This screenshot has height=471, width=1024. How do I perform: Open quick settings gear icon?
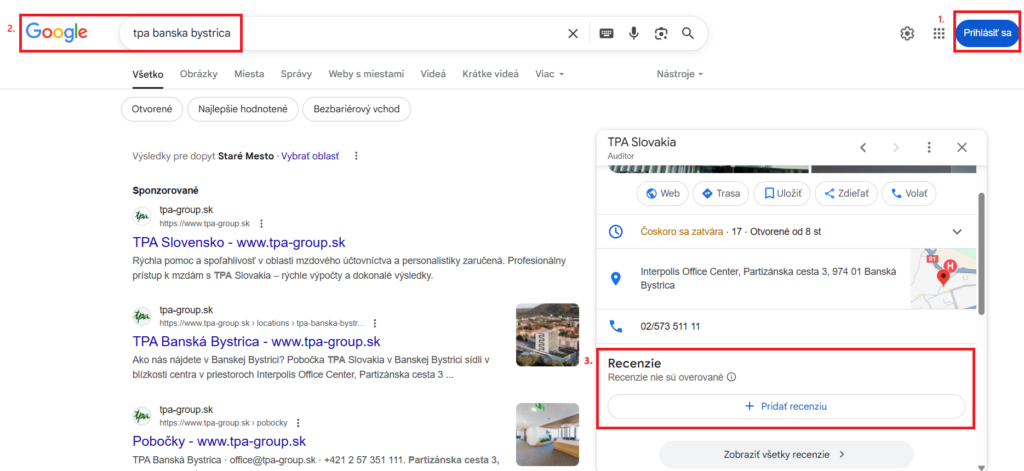[907, 33]
